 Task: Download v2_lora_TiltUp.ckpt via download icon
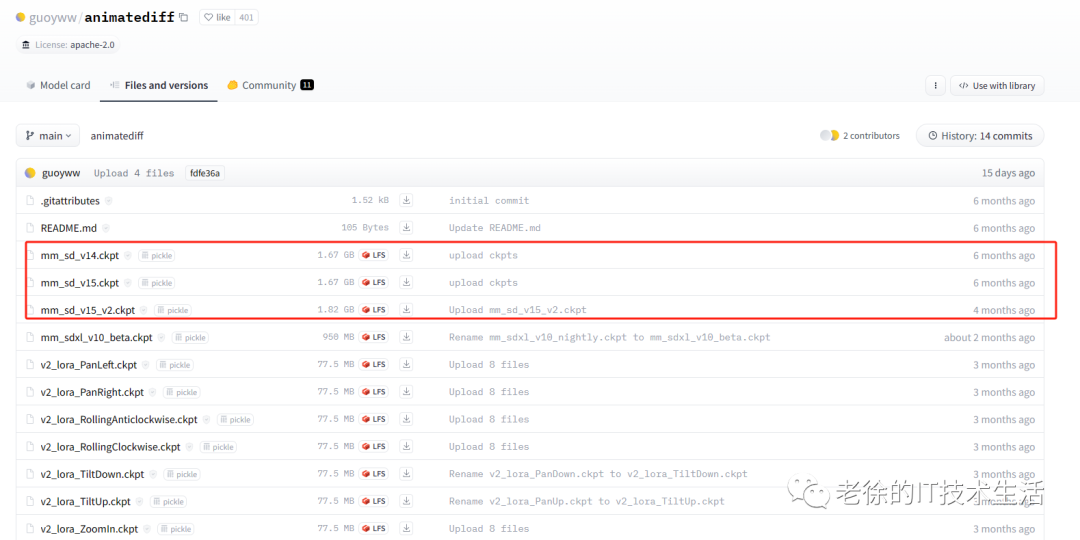tap(407, 501)
